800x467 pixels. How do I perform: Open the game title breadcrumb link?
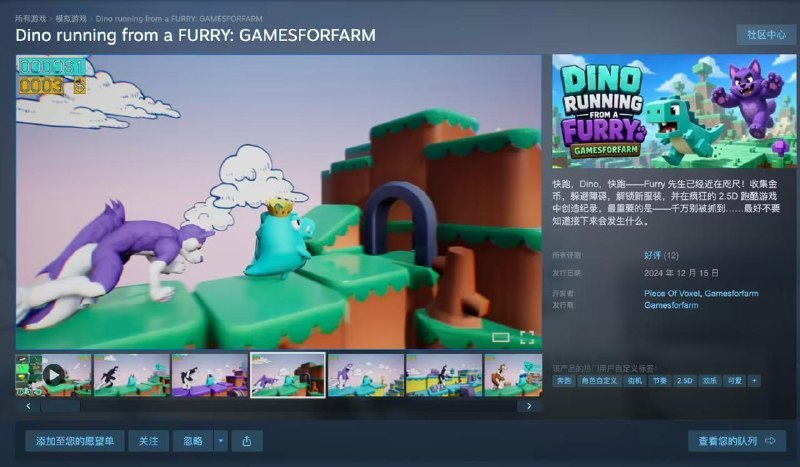179,18
